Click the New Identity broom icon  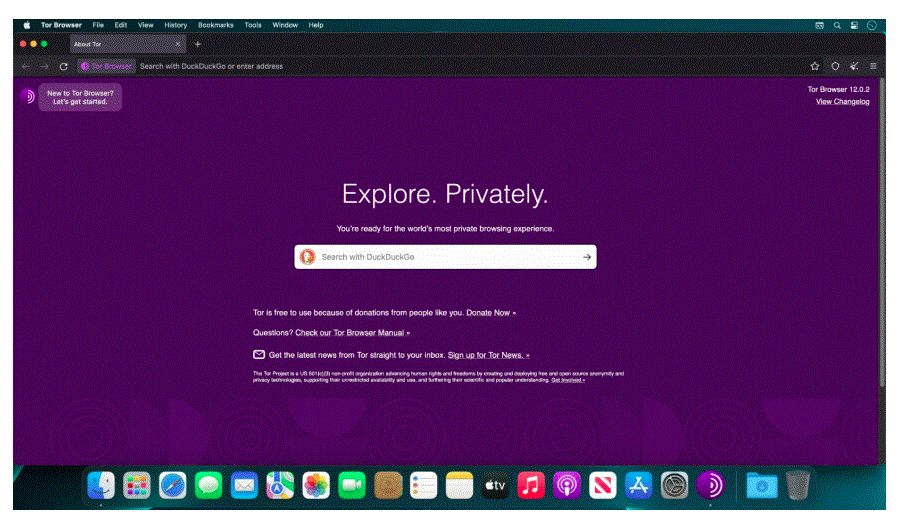click(854, 66)
